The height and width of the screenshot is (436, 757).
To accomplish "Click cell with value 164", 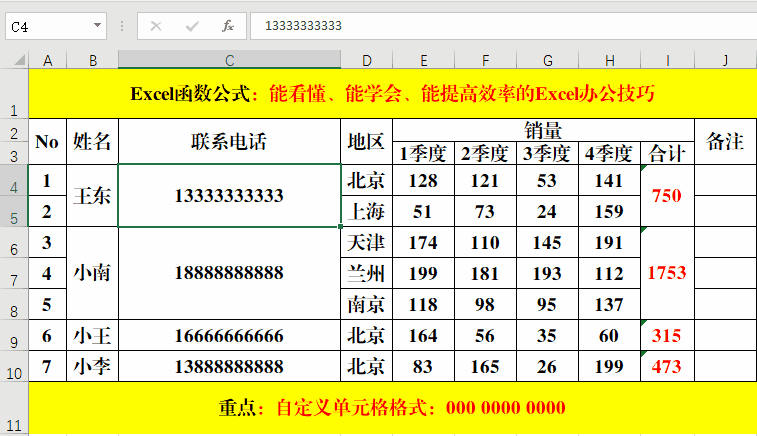I will click(x=423, y=335).
